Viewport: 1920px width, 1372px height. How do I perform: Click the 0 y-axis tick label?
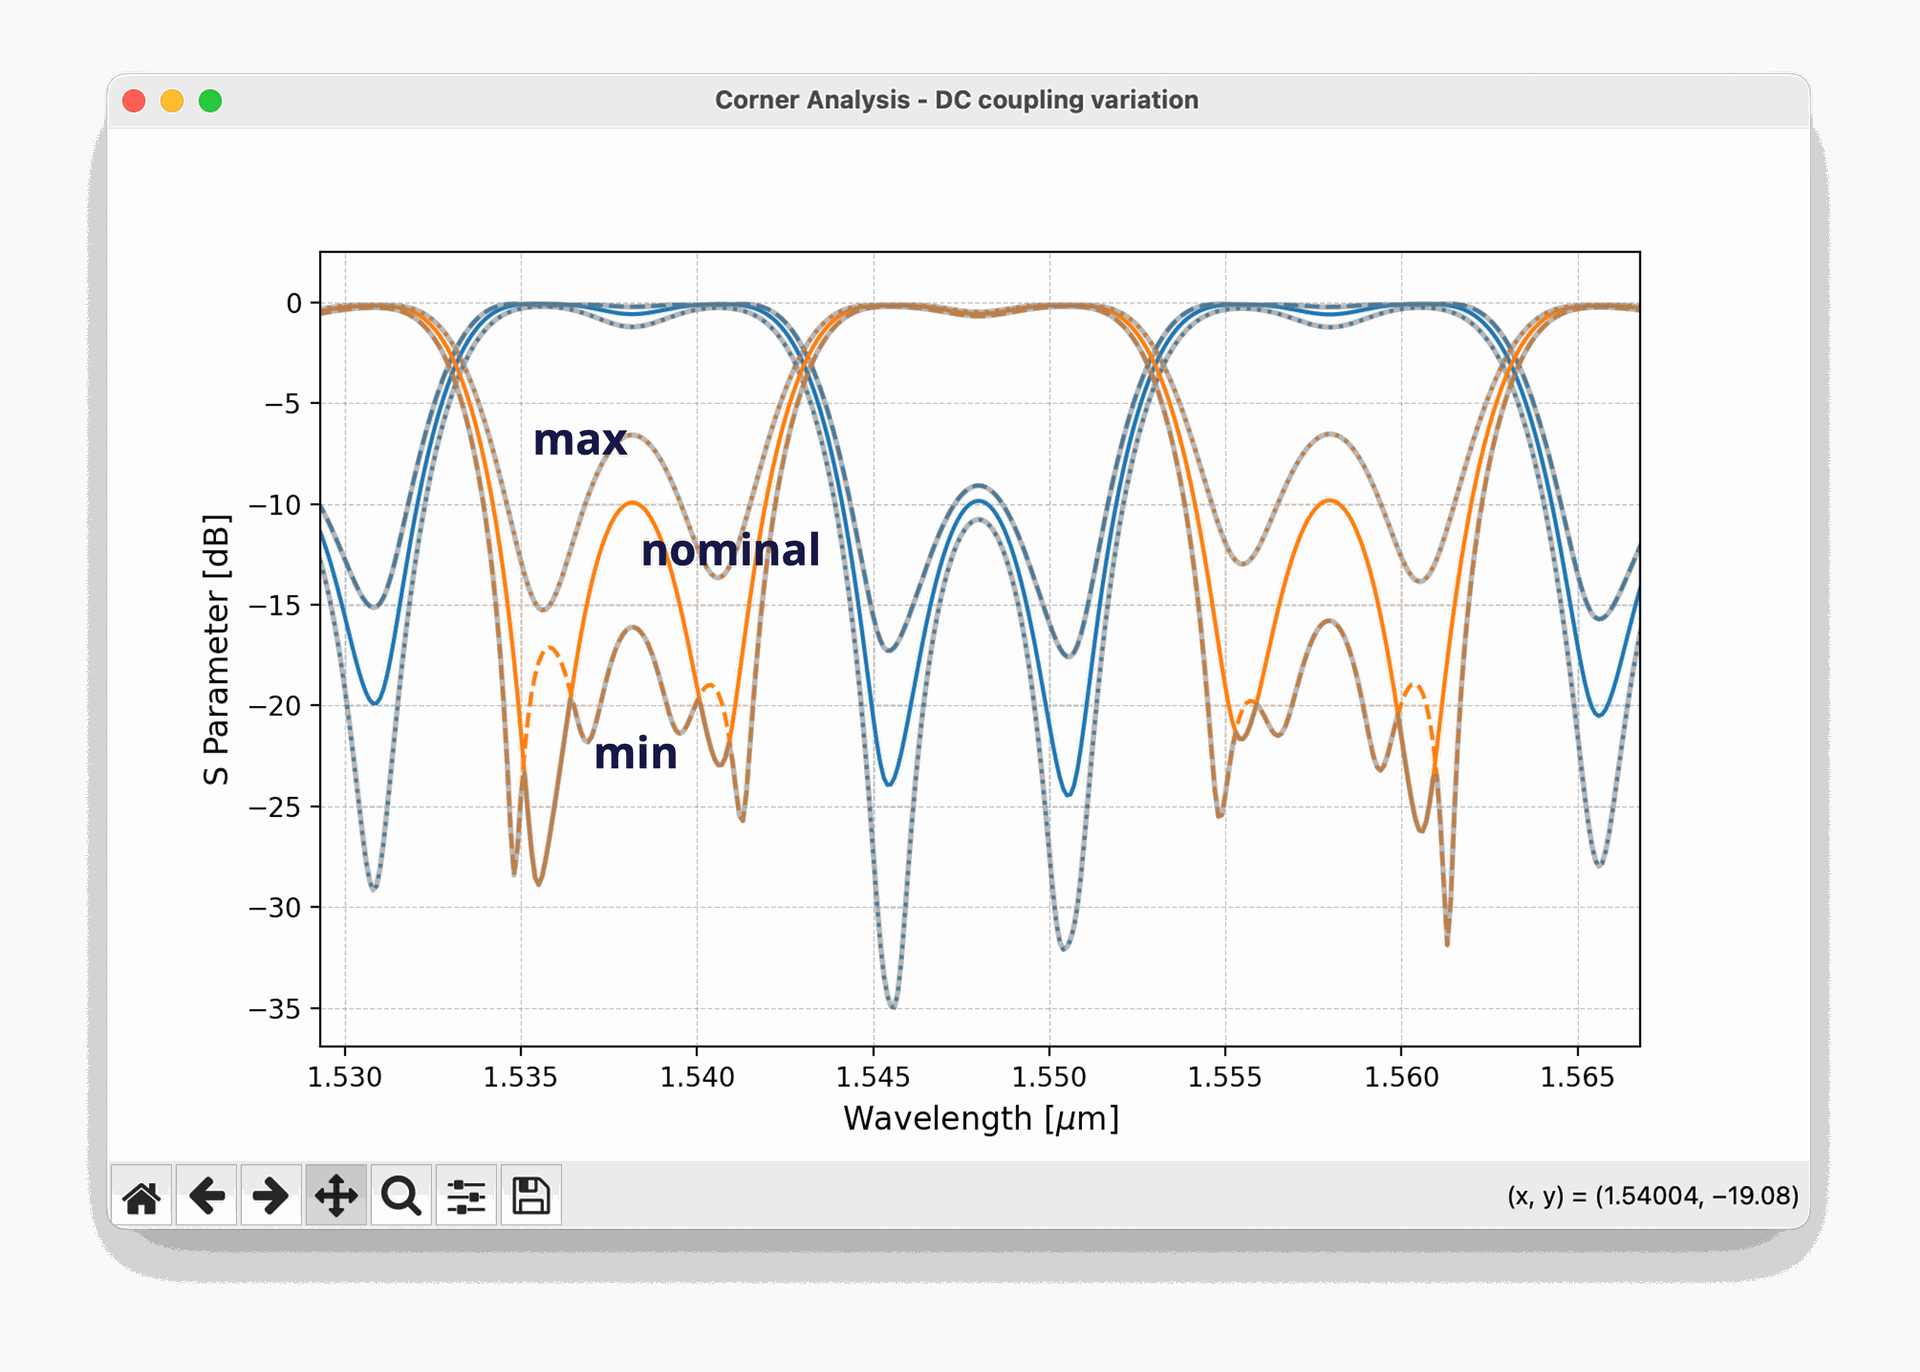pyautogui.click(x=294, y=303)
